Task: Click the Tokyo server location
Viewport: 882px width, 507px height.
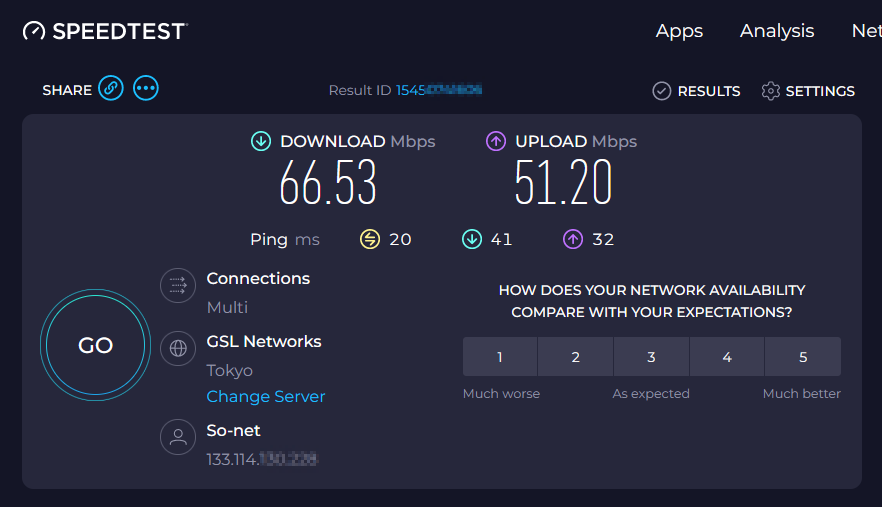Action: pyautogui.click(x=230, y=371)
